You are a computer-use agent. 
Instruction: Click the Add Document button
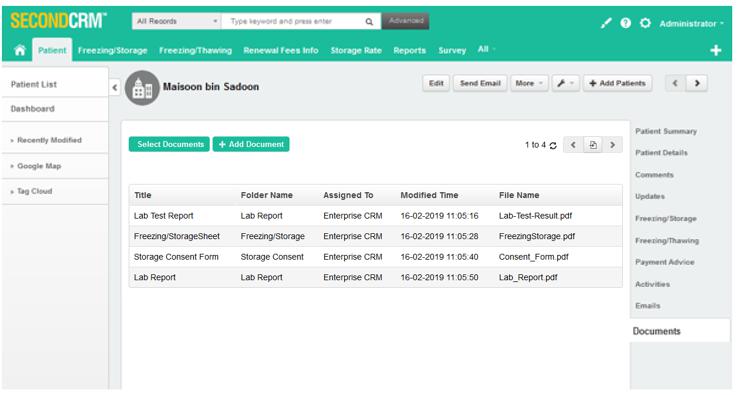coord(251,144)
